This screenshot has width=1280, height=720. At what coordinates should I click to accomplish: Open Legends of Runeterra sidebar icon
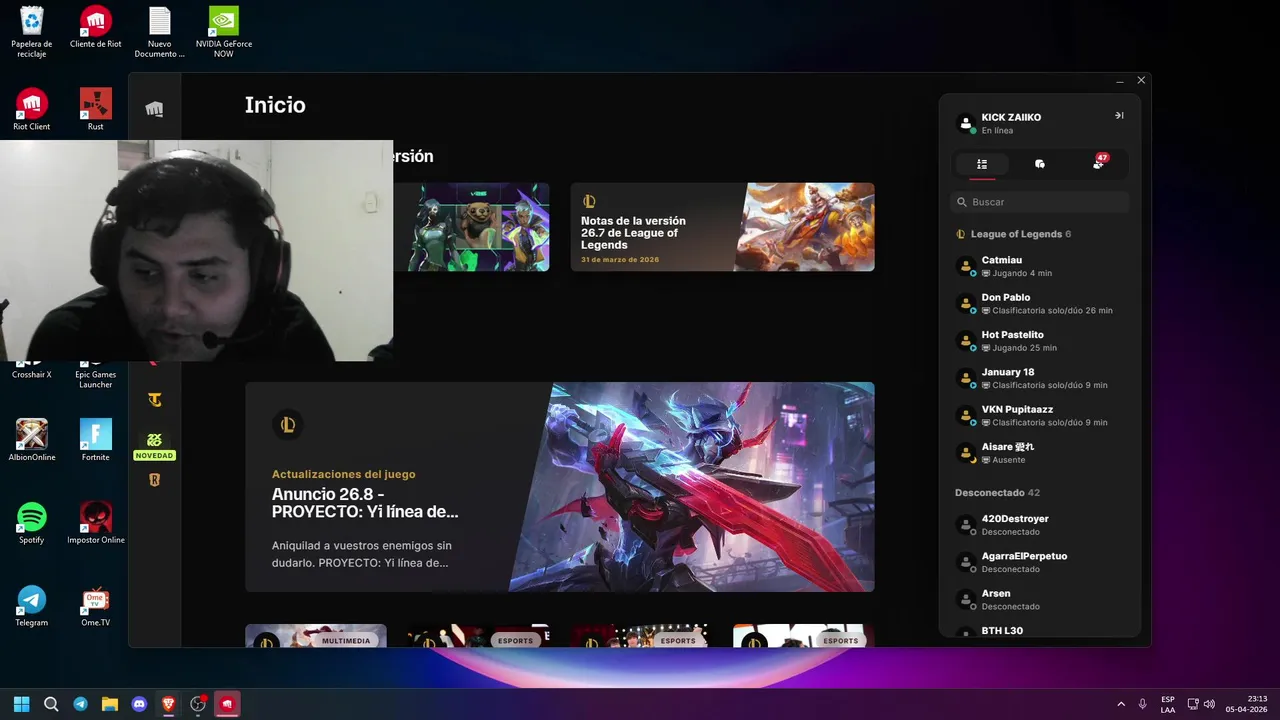(154, 480)
